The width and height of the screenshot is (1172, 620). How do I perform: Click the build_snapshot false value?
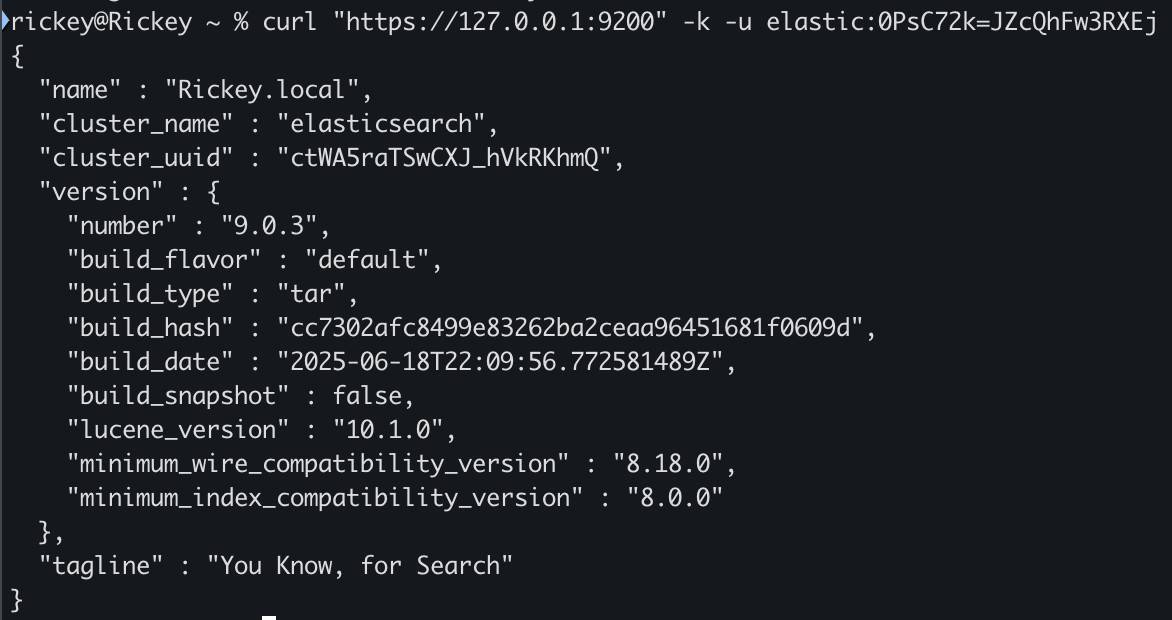tap(366, 396)
